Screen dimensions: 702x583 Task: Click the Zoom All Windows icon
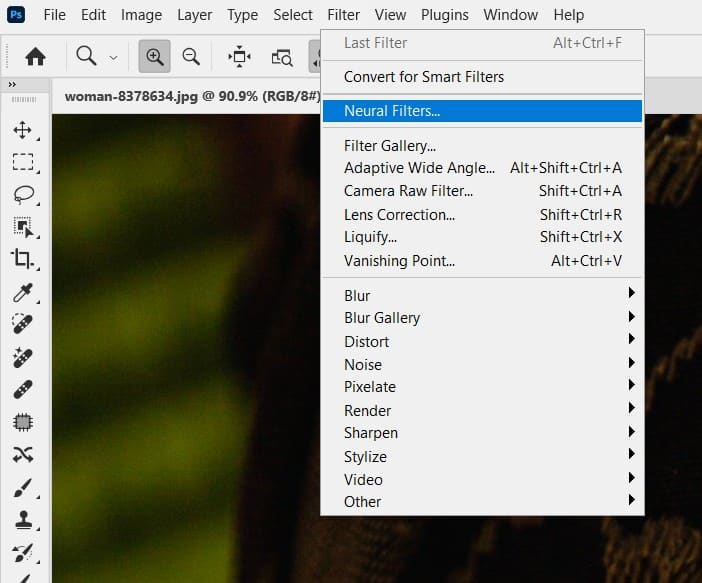282,57
